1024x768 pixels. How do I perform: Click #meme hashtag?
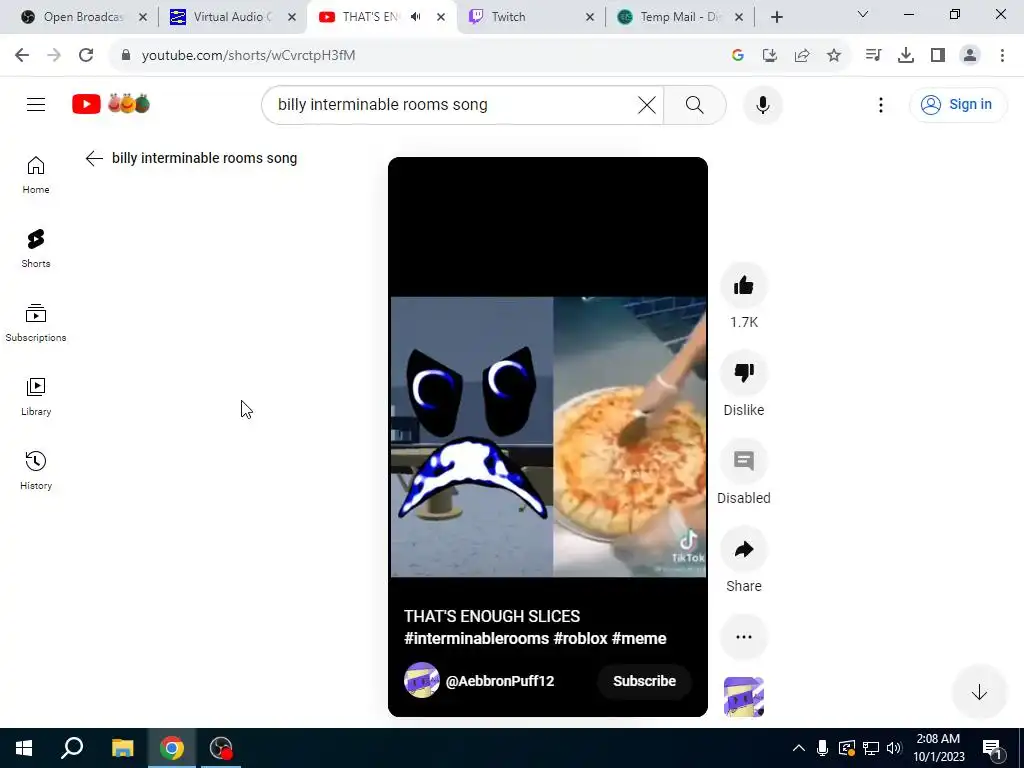tap(639, 639)
